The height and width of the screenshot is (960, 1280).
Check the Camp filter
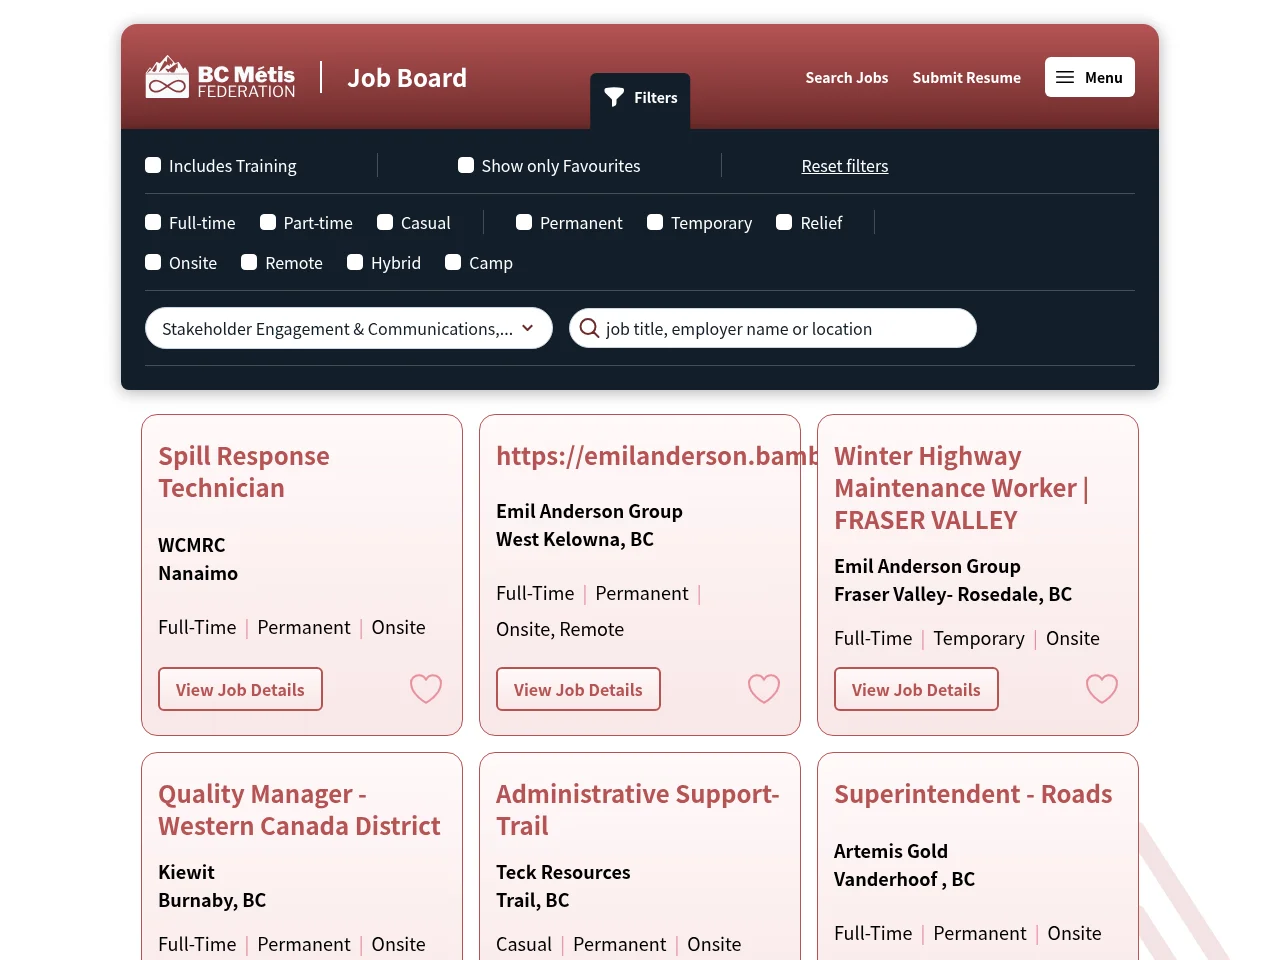click(453, 262)
